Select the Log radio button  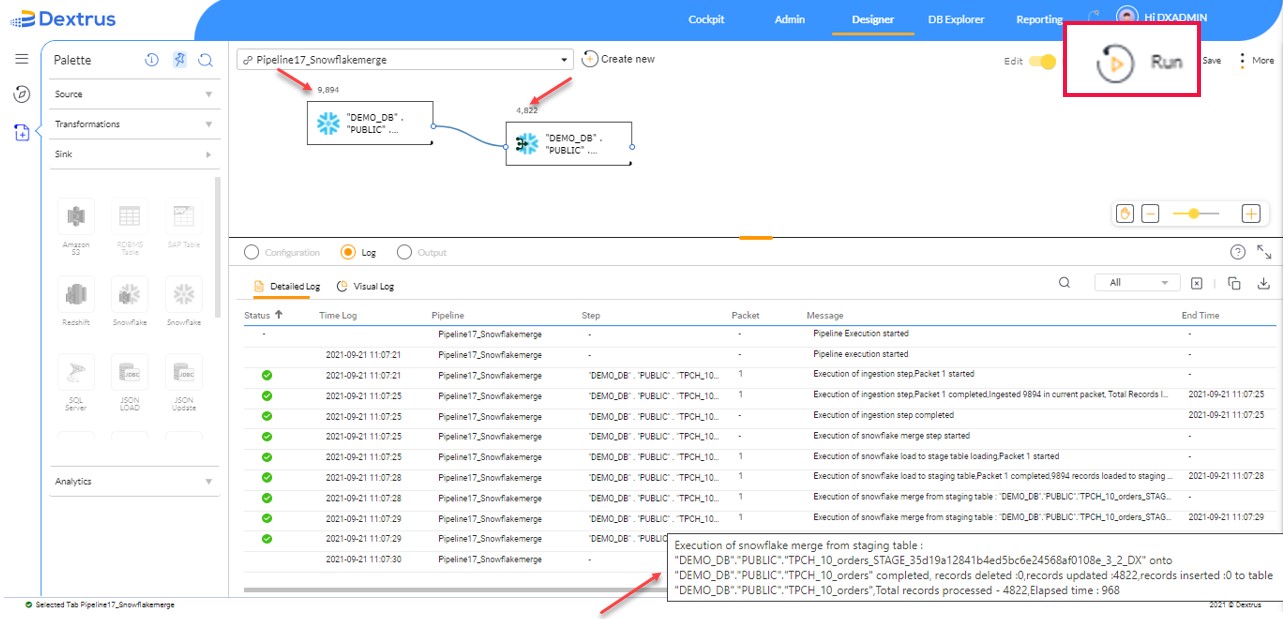[x=348, y=253]
